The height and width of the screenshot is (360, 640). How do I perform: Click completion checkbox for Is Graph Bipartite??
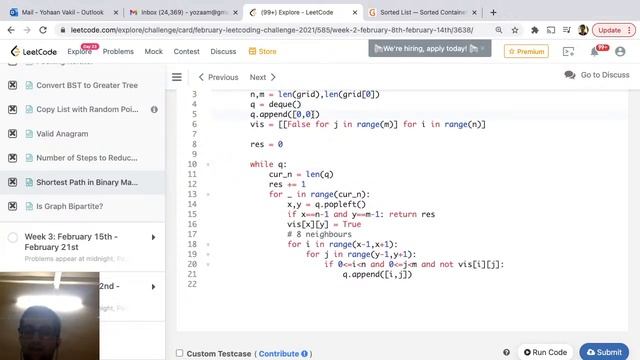pyautogui.click(x=13, y=206)
